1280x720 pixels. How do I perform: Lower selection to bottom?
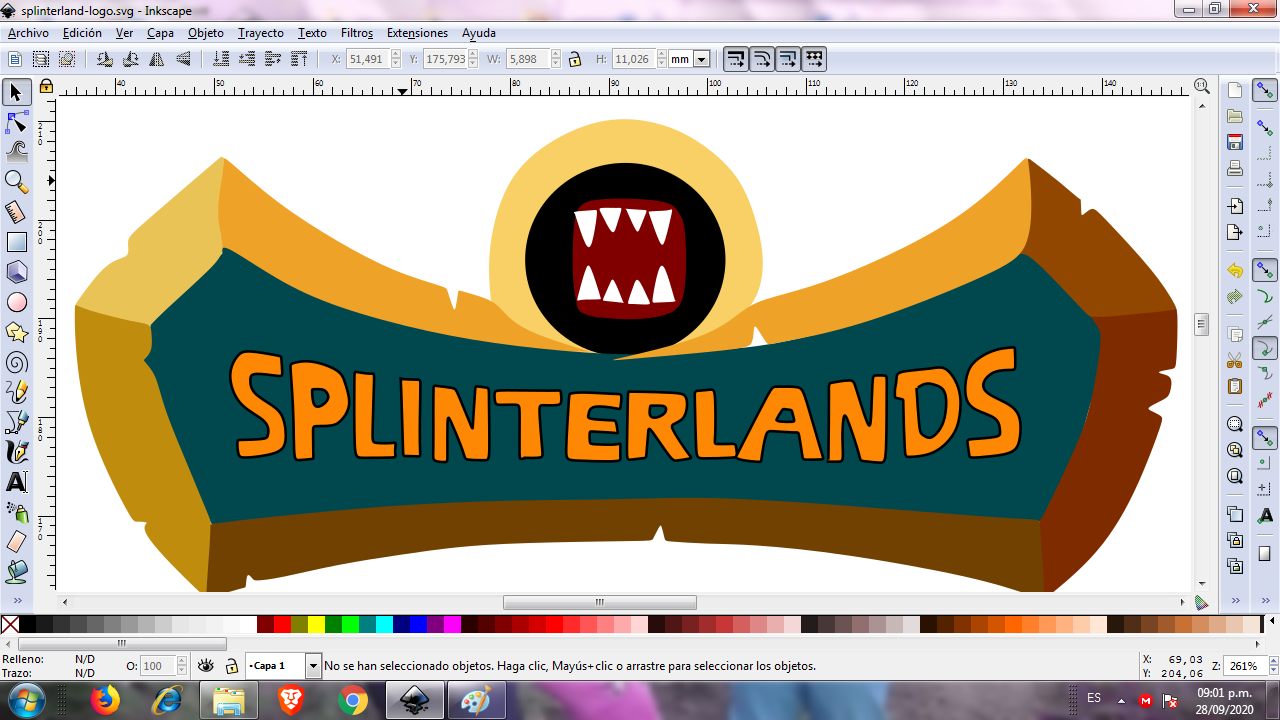coord(222,59)
